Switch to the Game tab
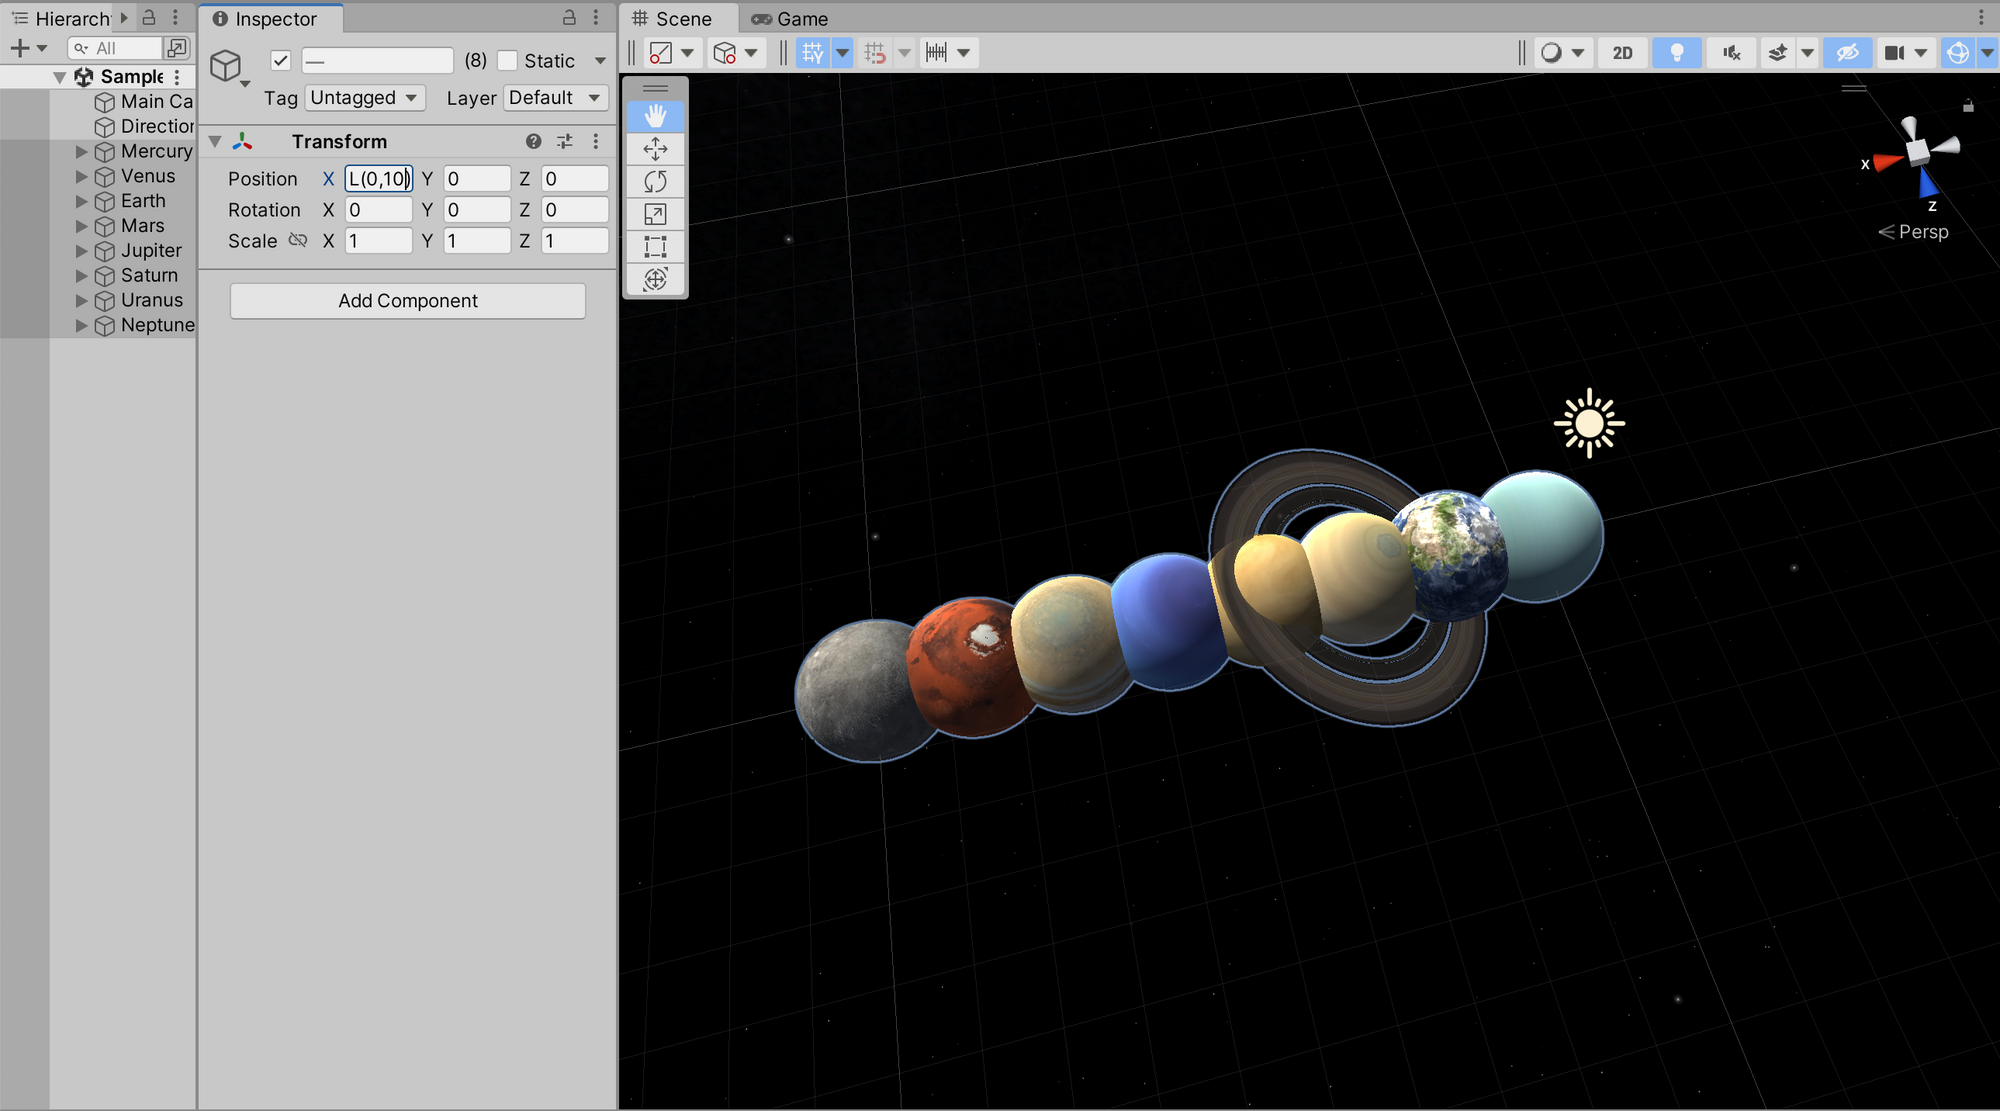 click(x=790, y=19)
